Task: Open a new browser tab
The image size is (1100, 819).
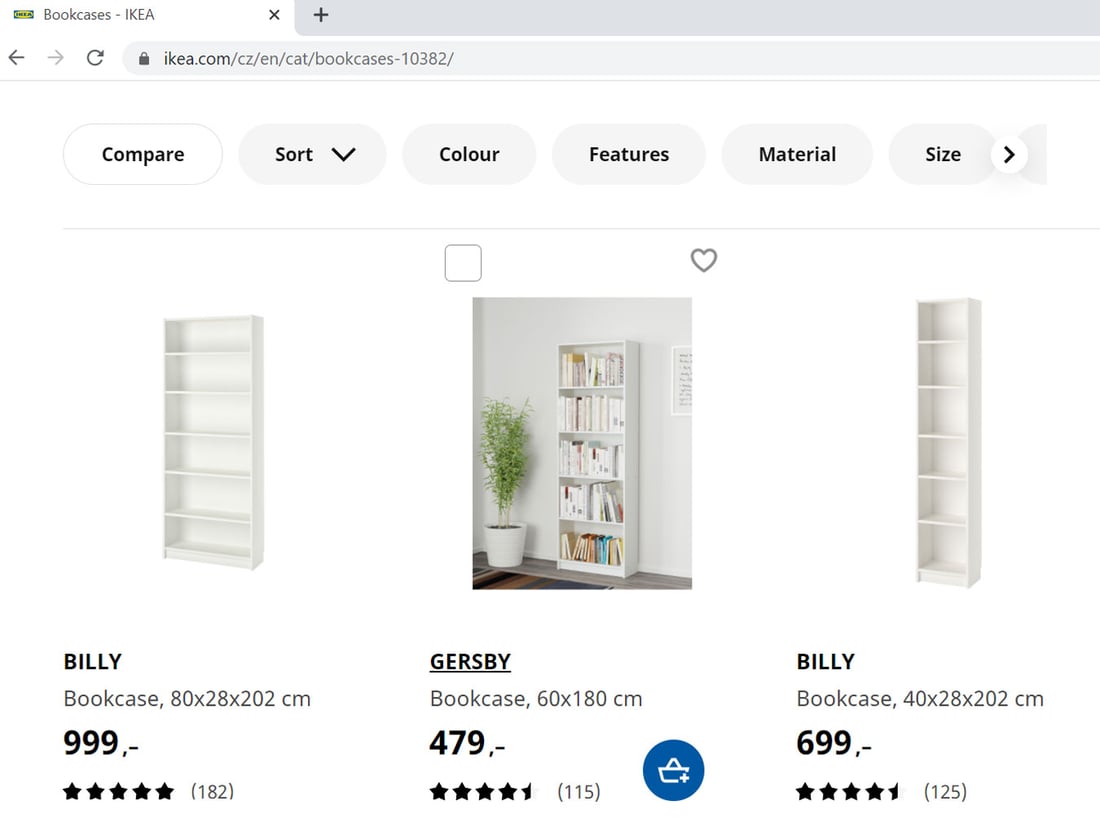Action: [320, 15]
